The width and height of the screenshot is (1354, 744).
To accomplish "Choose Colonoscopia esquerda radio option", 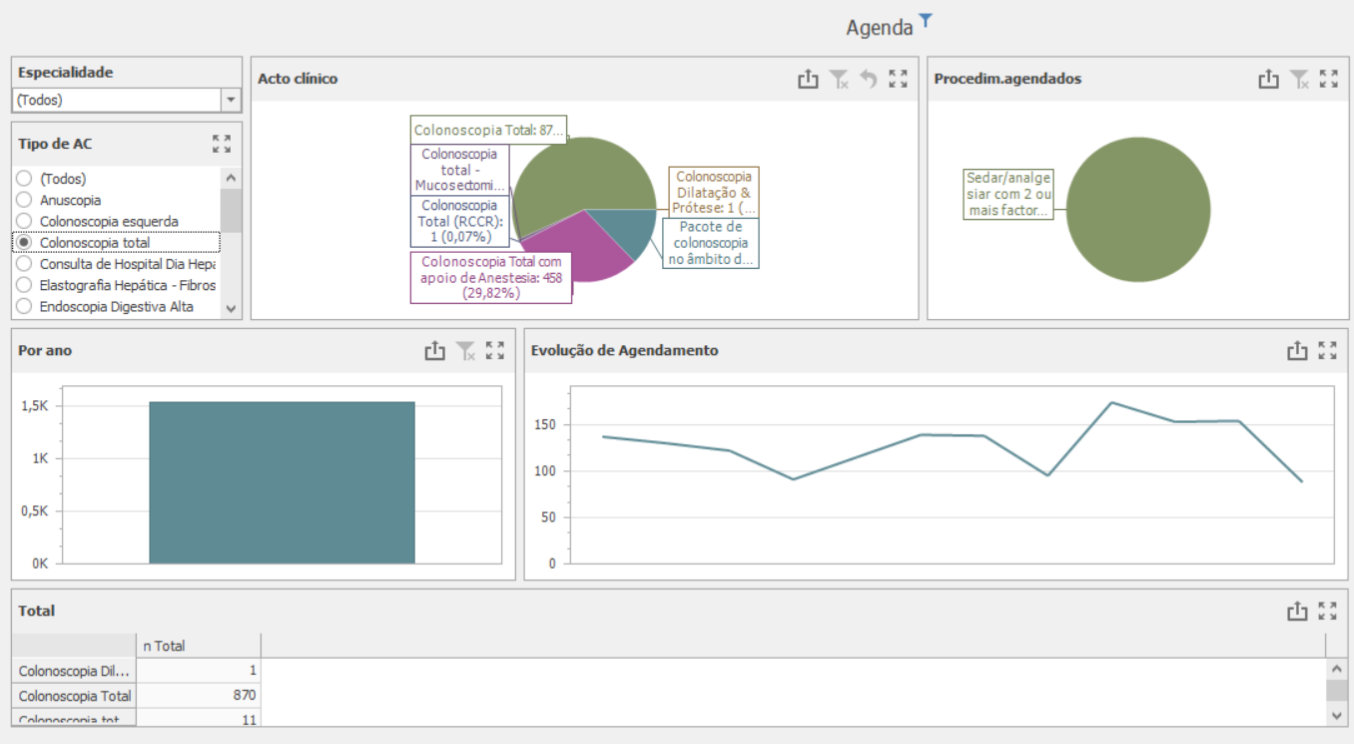I will [24, 221].
